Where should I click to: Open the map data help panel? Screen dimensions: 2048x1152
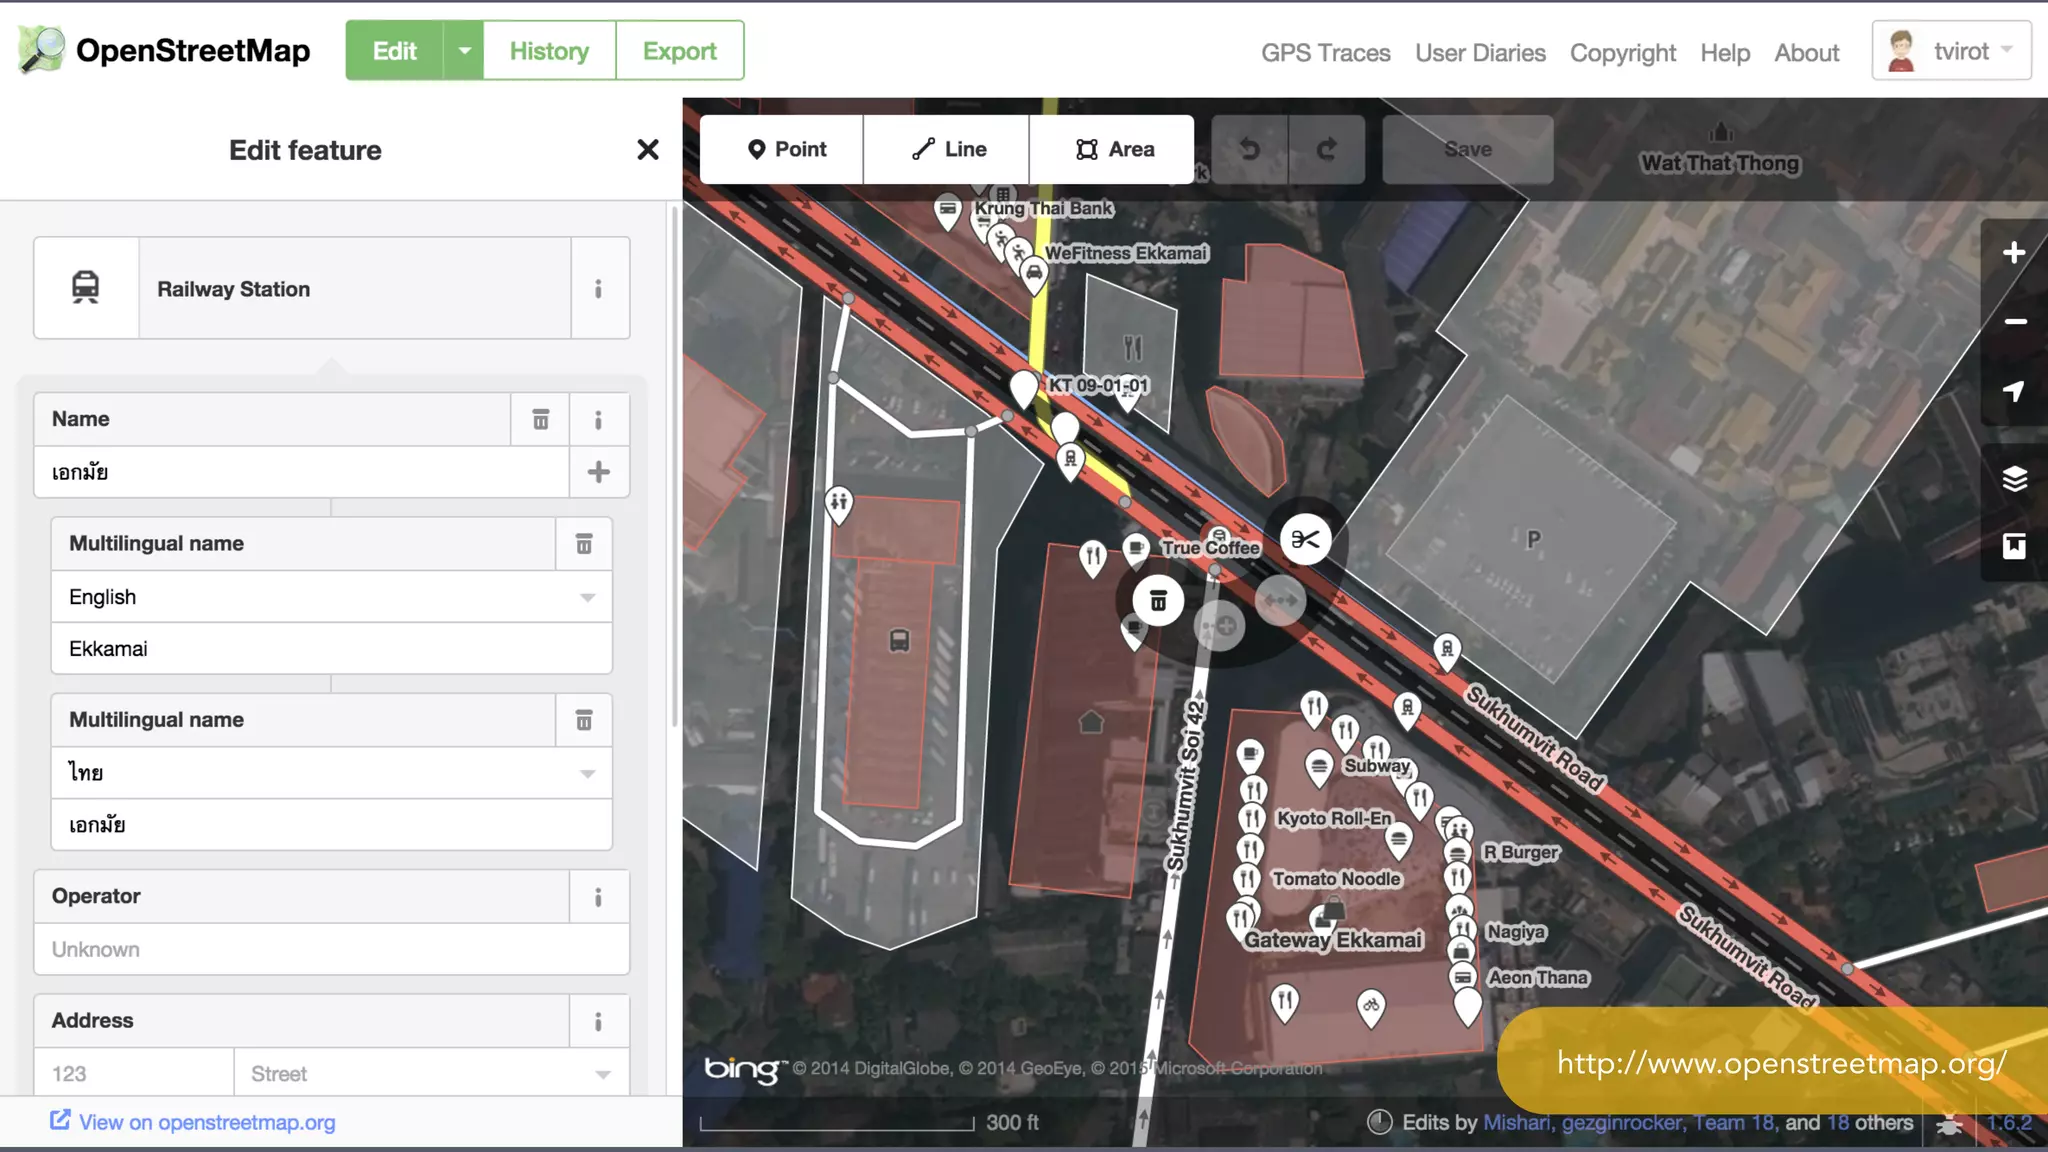click(x=2014, y=546)
